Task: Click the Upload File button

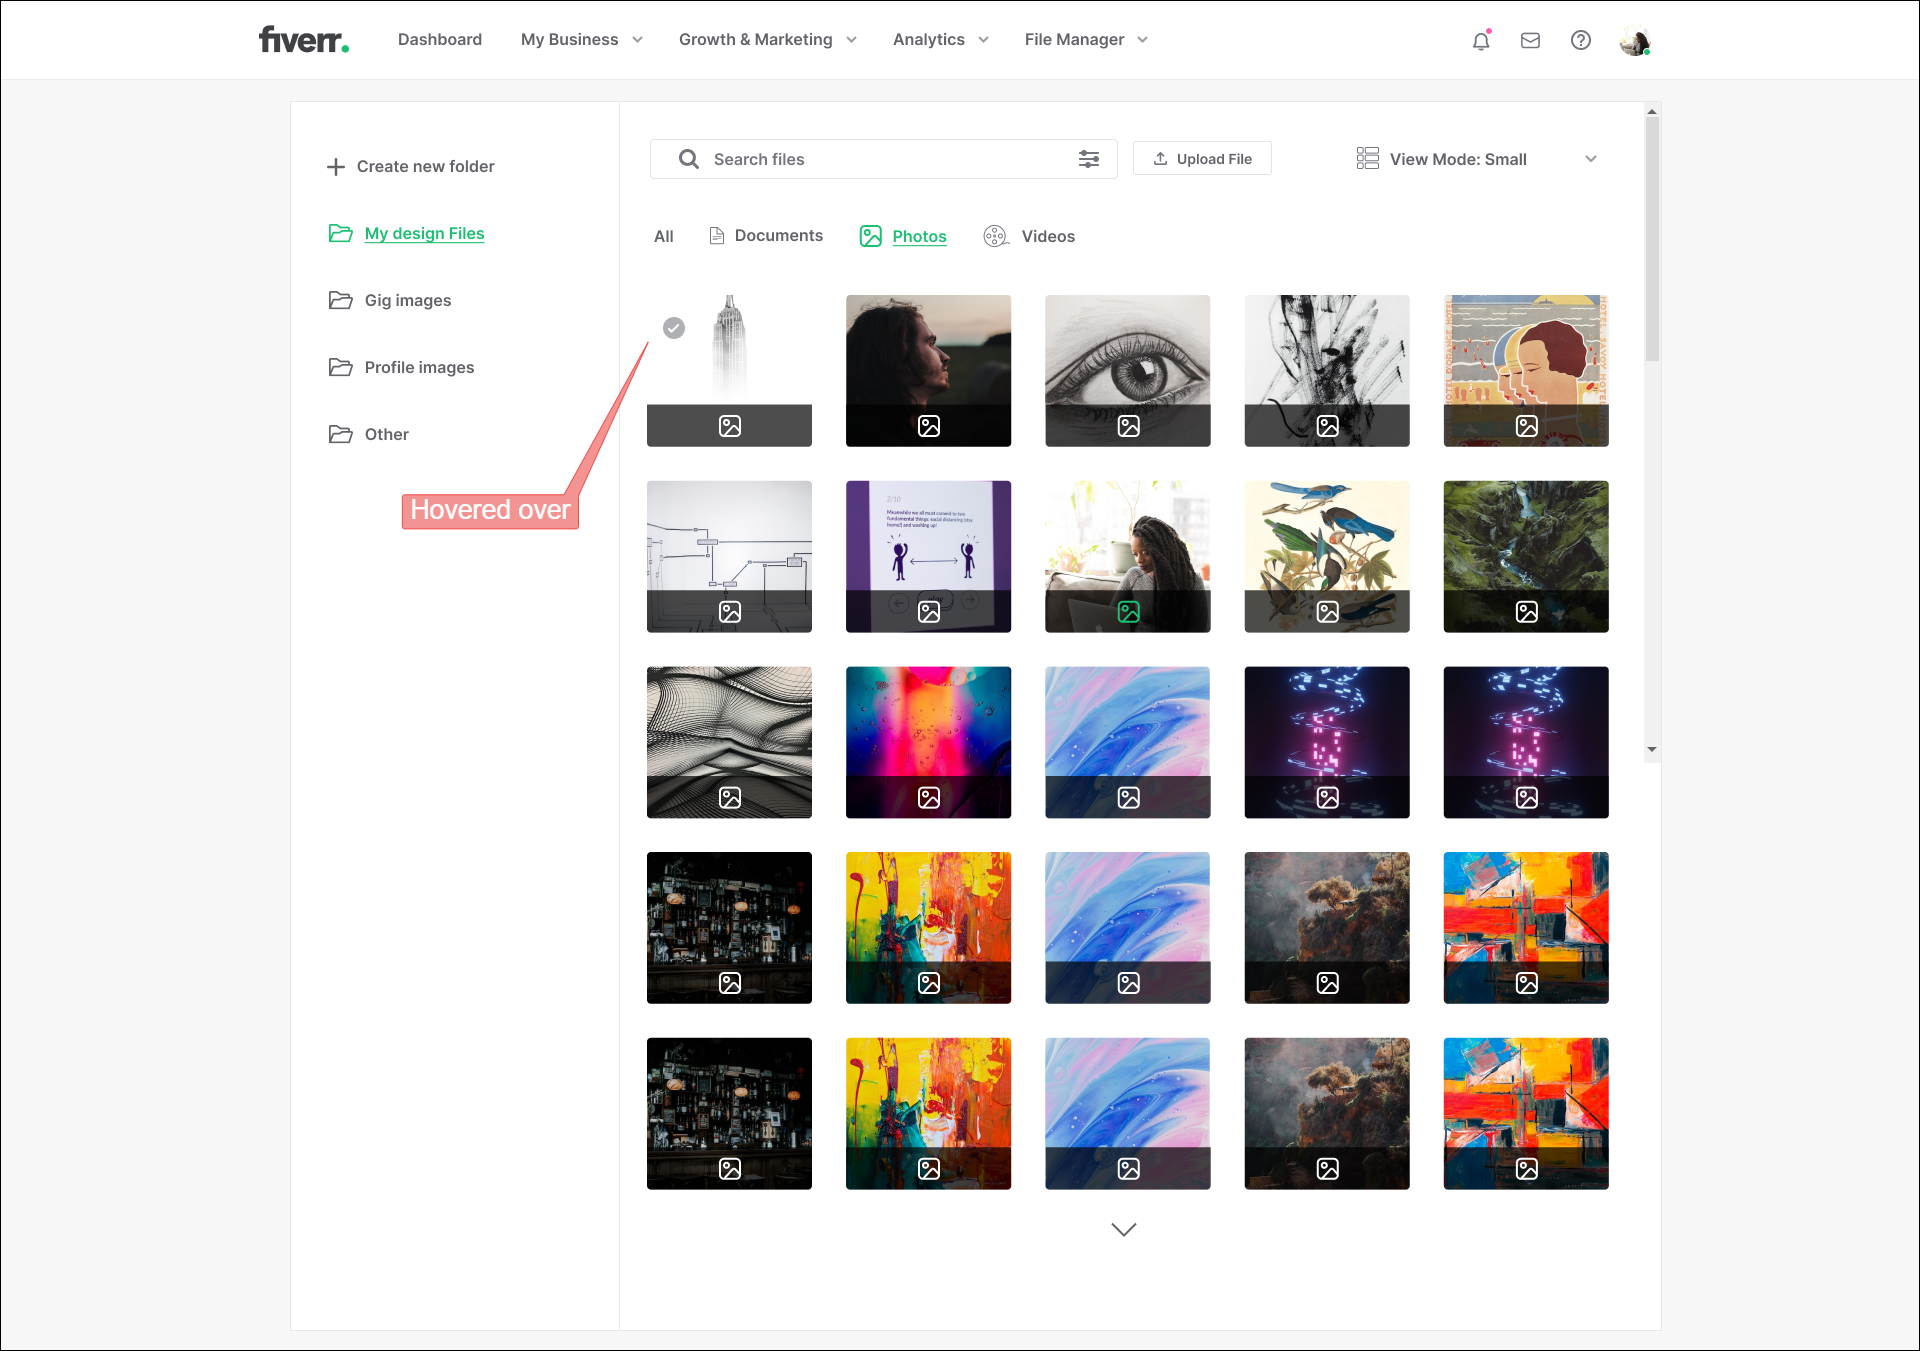Action: click(1202, 159)
